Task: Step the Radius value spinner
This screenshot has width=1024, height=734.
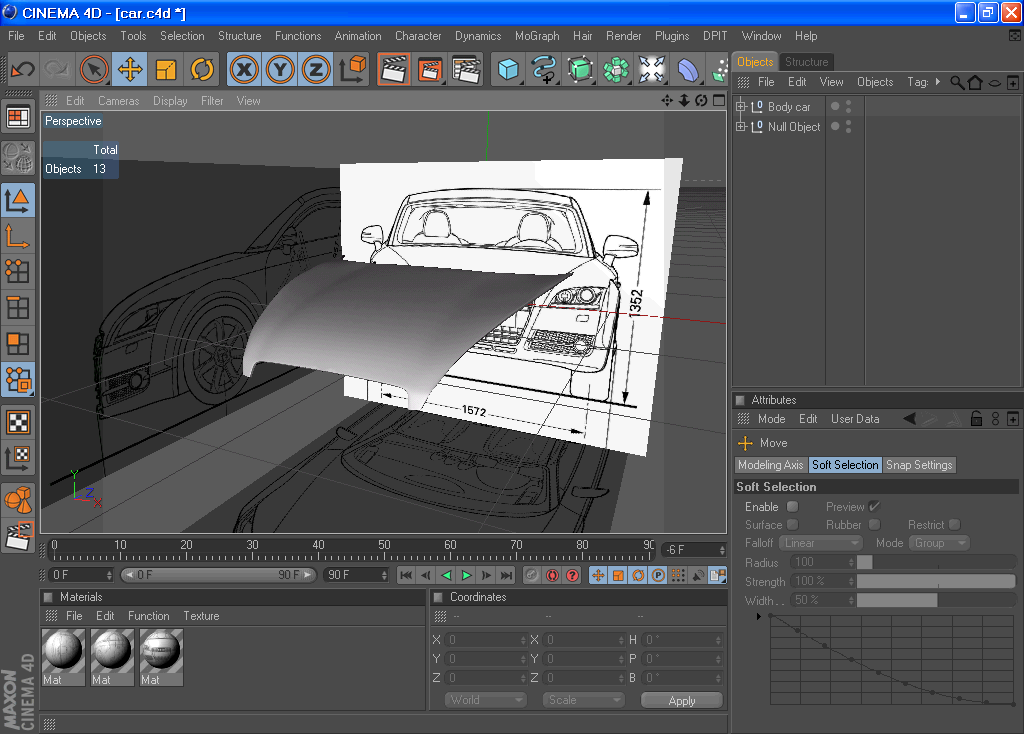Action: [851, 562]
